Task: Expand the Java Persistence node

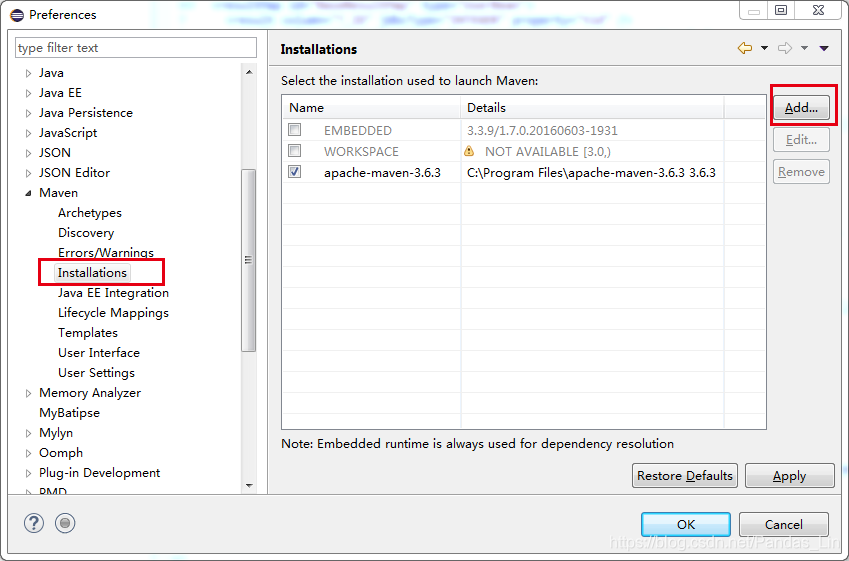Action: (x=29, y=113)
